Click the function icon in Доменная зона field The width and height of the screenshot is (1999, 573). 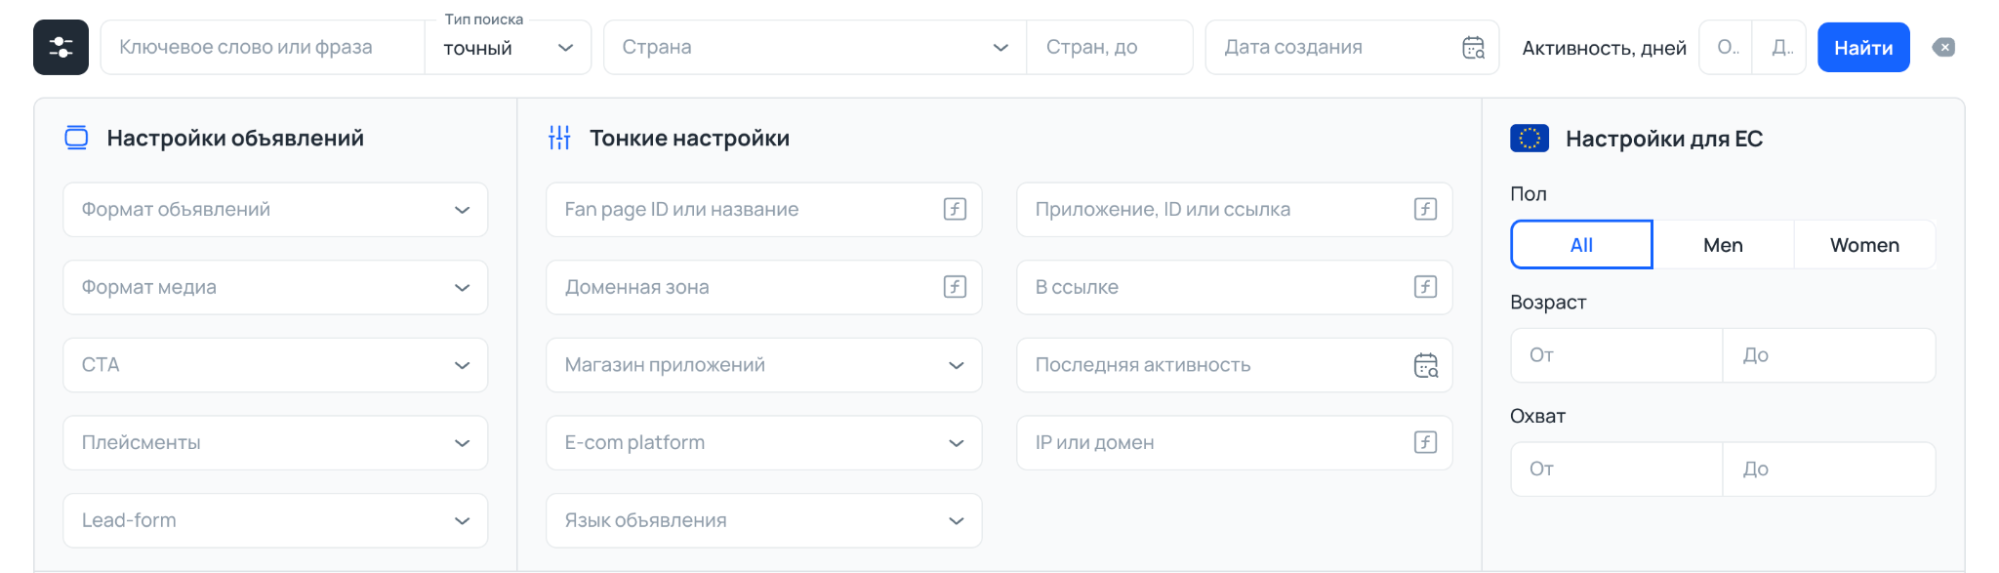pyautogui.click(x=955, y=287)
